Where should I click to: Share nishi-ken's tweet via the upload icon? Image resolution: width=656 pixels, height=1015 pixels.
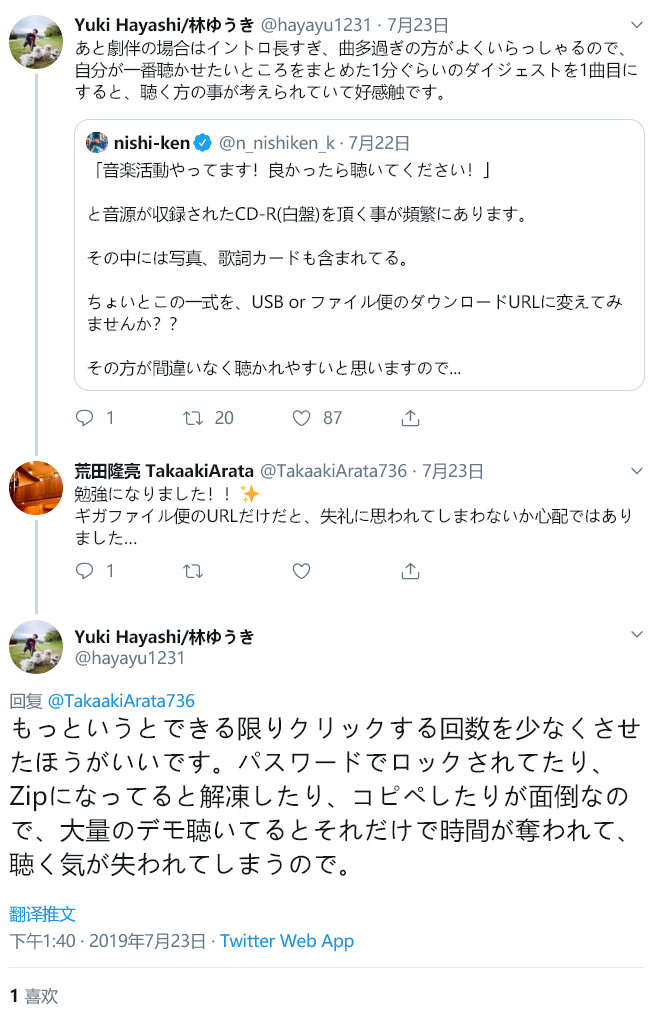click(x=410, y=418)
